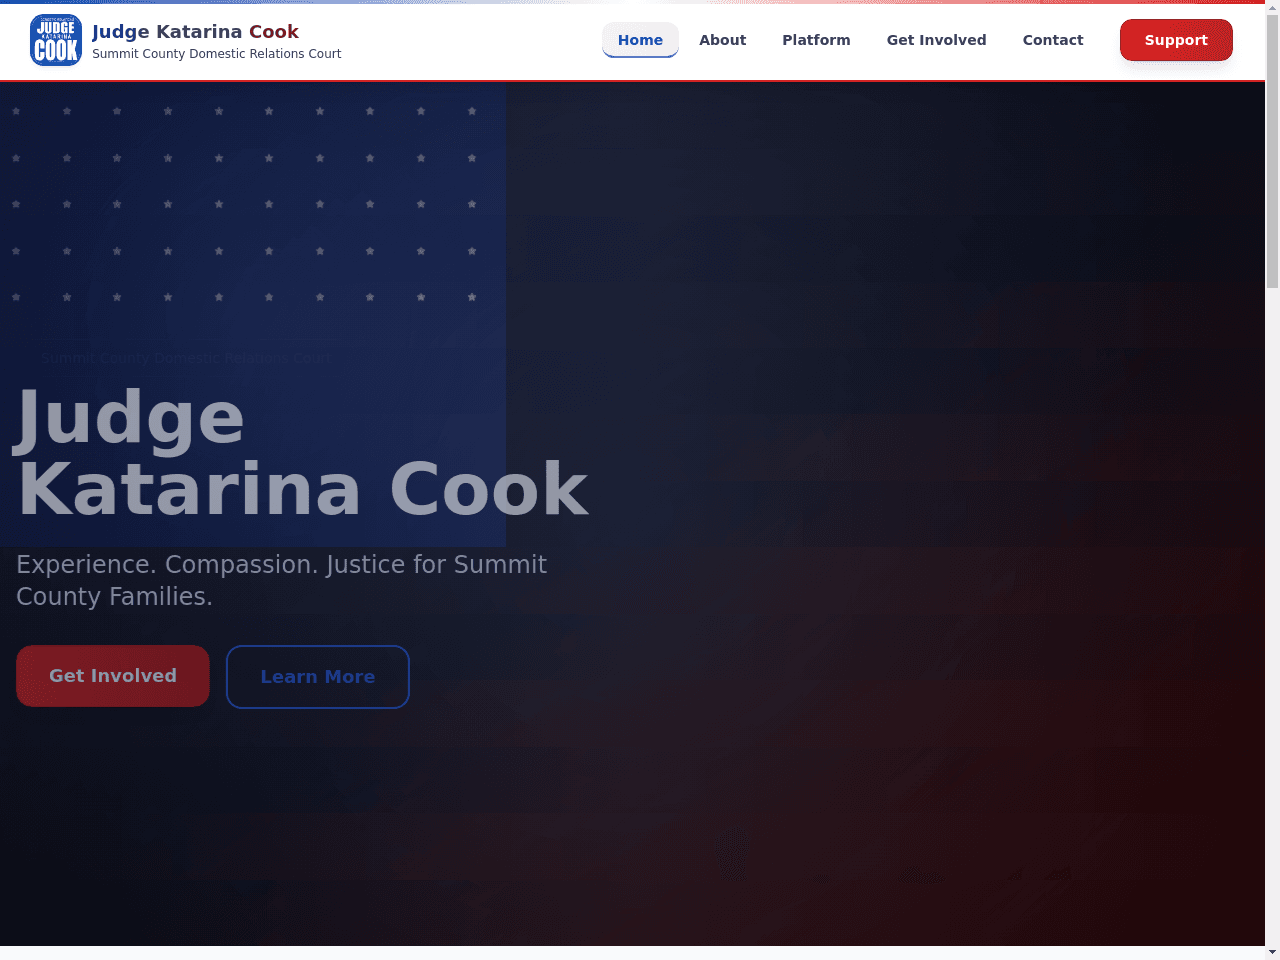Click the hero Get Involved button

point(113,676)
